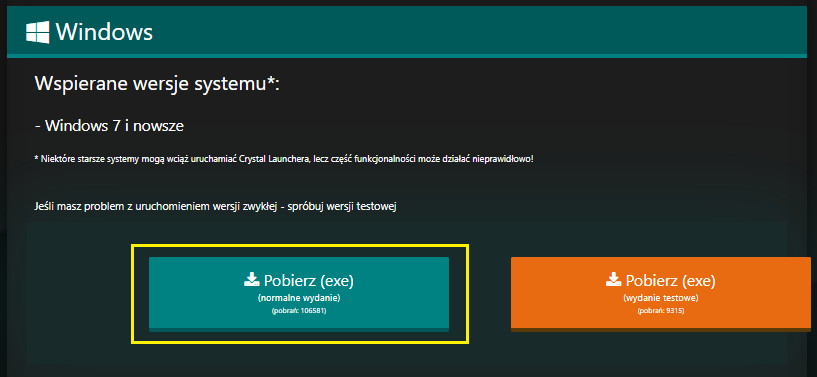Click the "pobrań: 106581" download counter

(x=299, y=311)
